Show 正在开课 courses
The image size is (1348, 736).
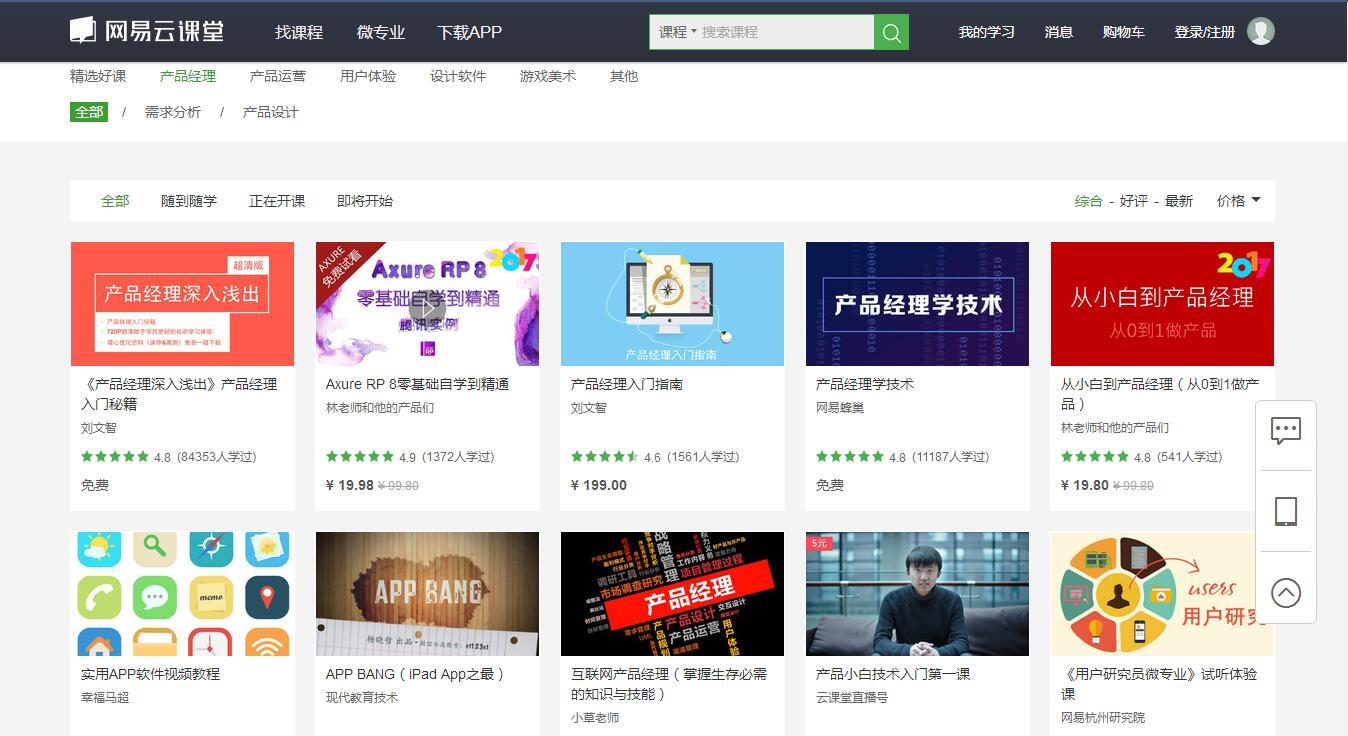click(x=277, y=201)
